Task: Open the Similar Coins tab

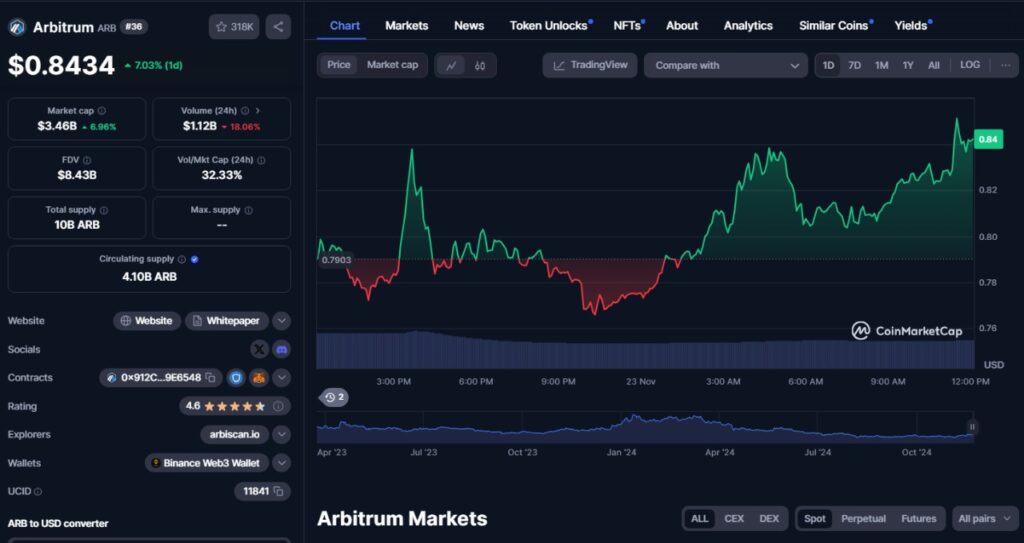Action: click(835, 25)
